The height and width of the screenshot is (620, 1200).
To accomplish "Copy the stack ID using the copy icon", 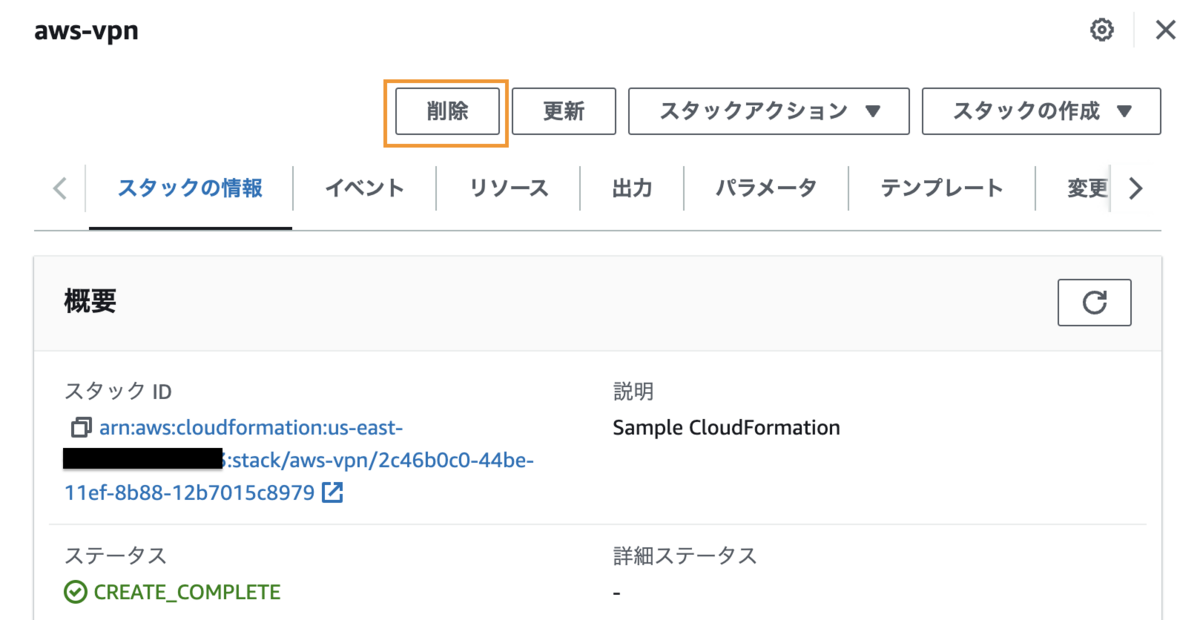I will pyautogui.click(x=81, y=428).
